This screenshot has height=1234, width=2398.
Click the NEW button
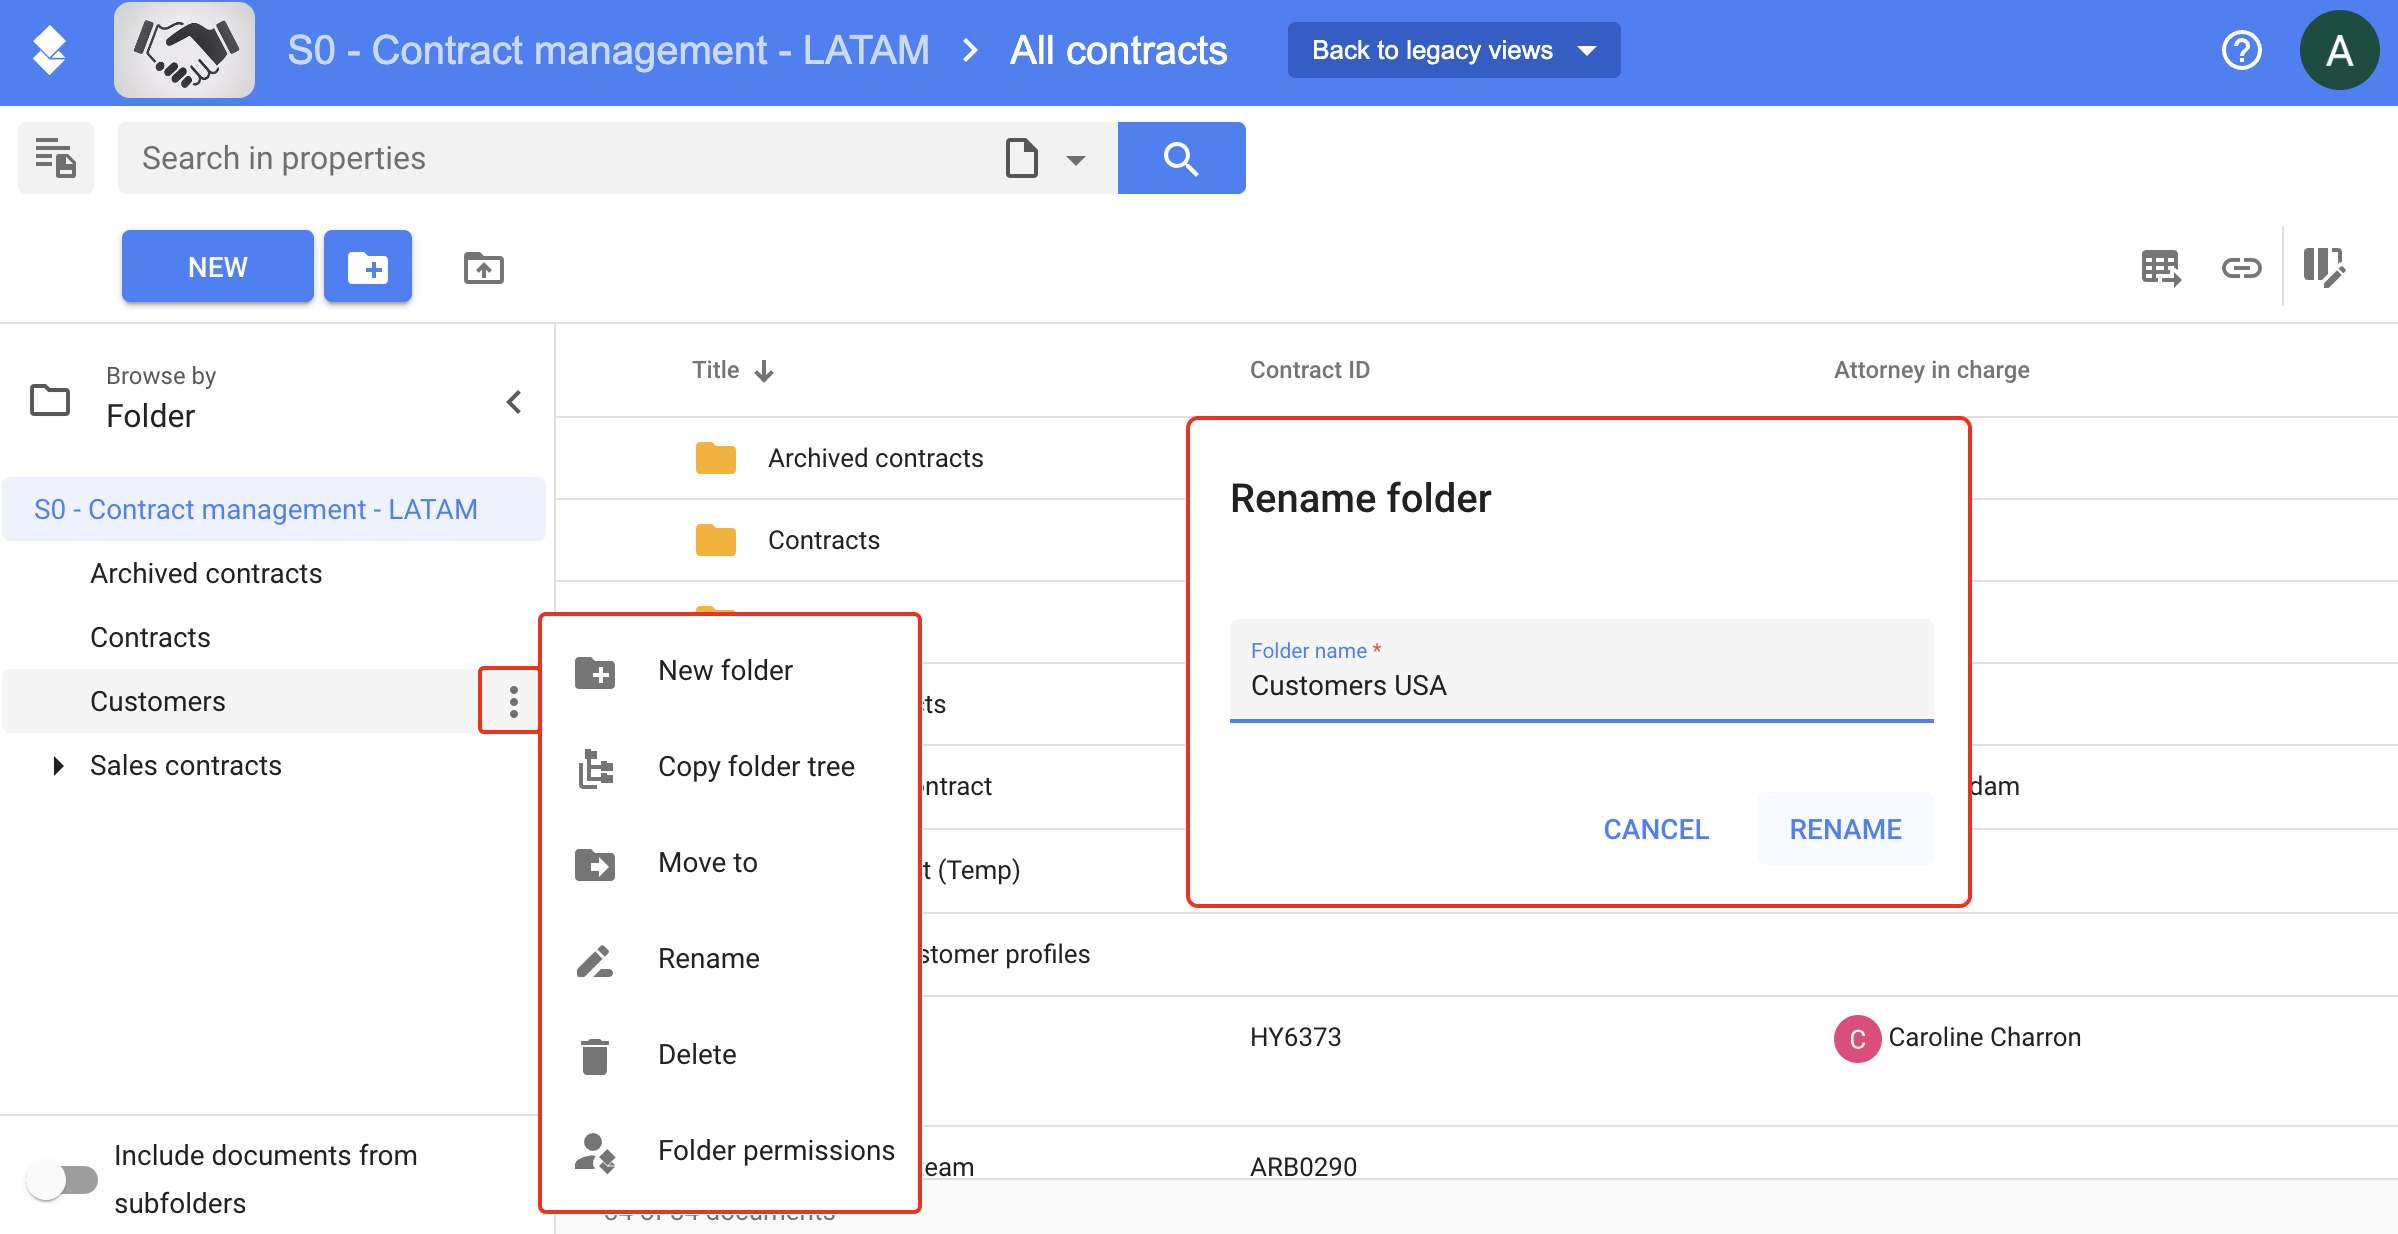217,267
